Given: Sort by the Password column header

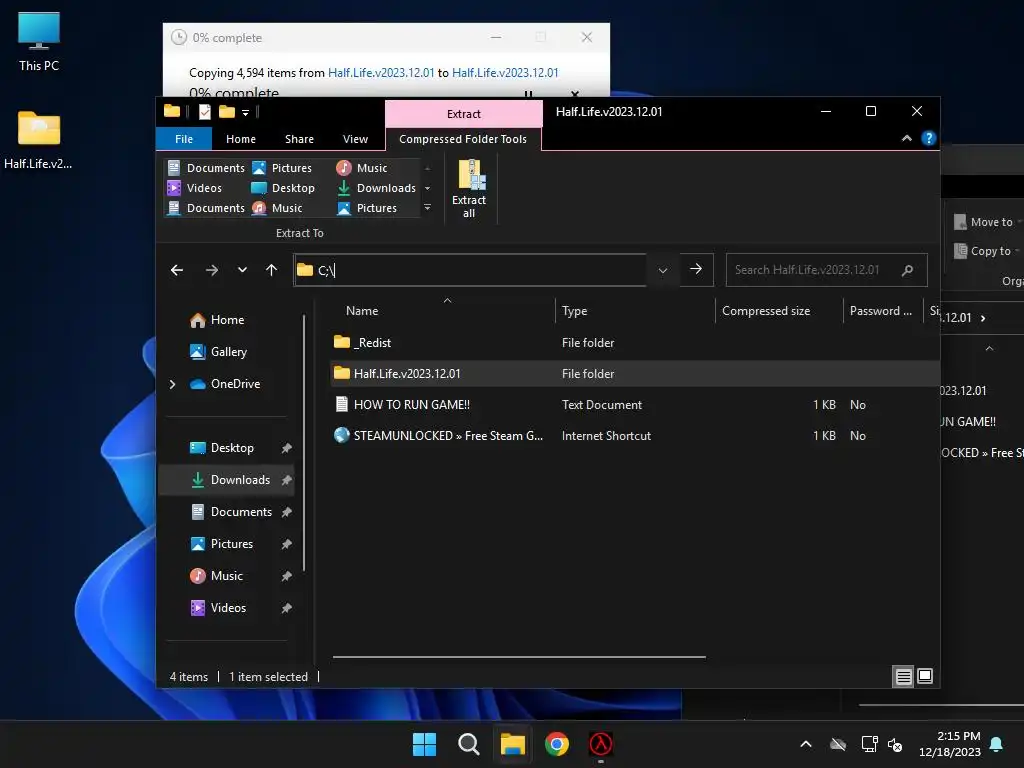Looking at the screenshot, I should [x=882, y=311].
